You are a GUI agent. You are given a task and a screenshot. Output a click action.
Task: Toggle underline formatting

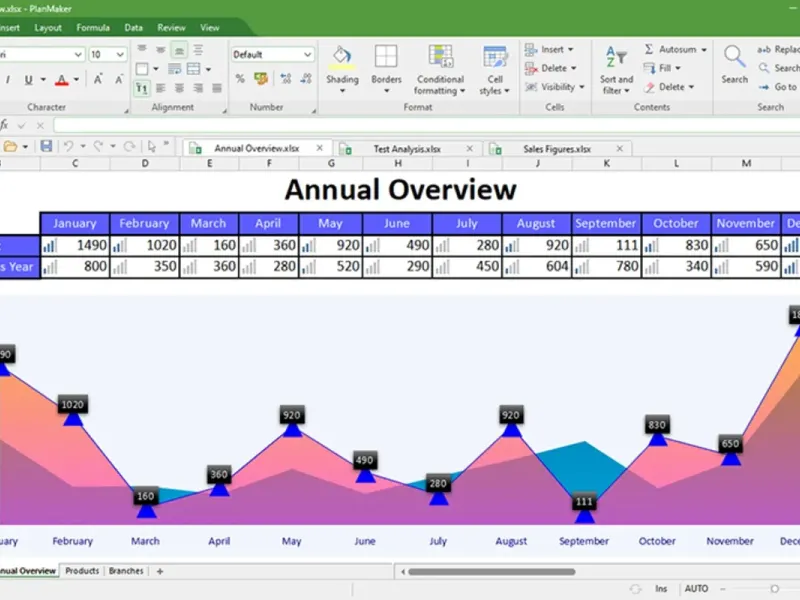pyautogui.click(x=29, y=80)
